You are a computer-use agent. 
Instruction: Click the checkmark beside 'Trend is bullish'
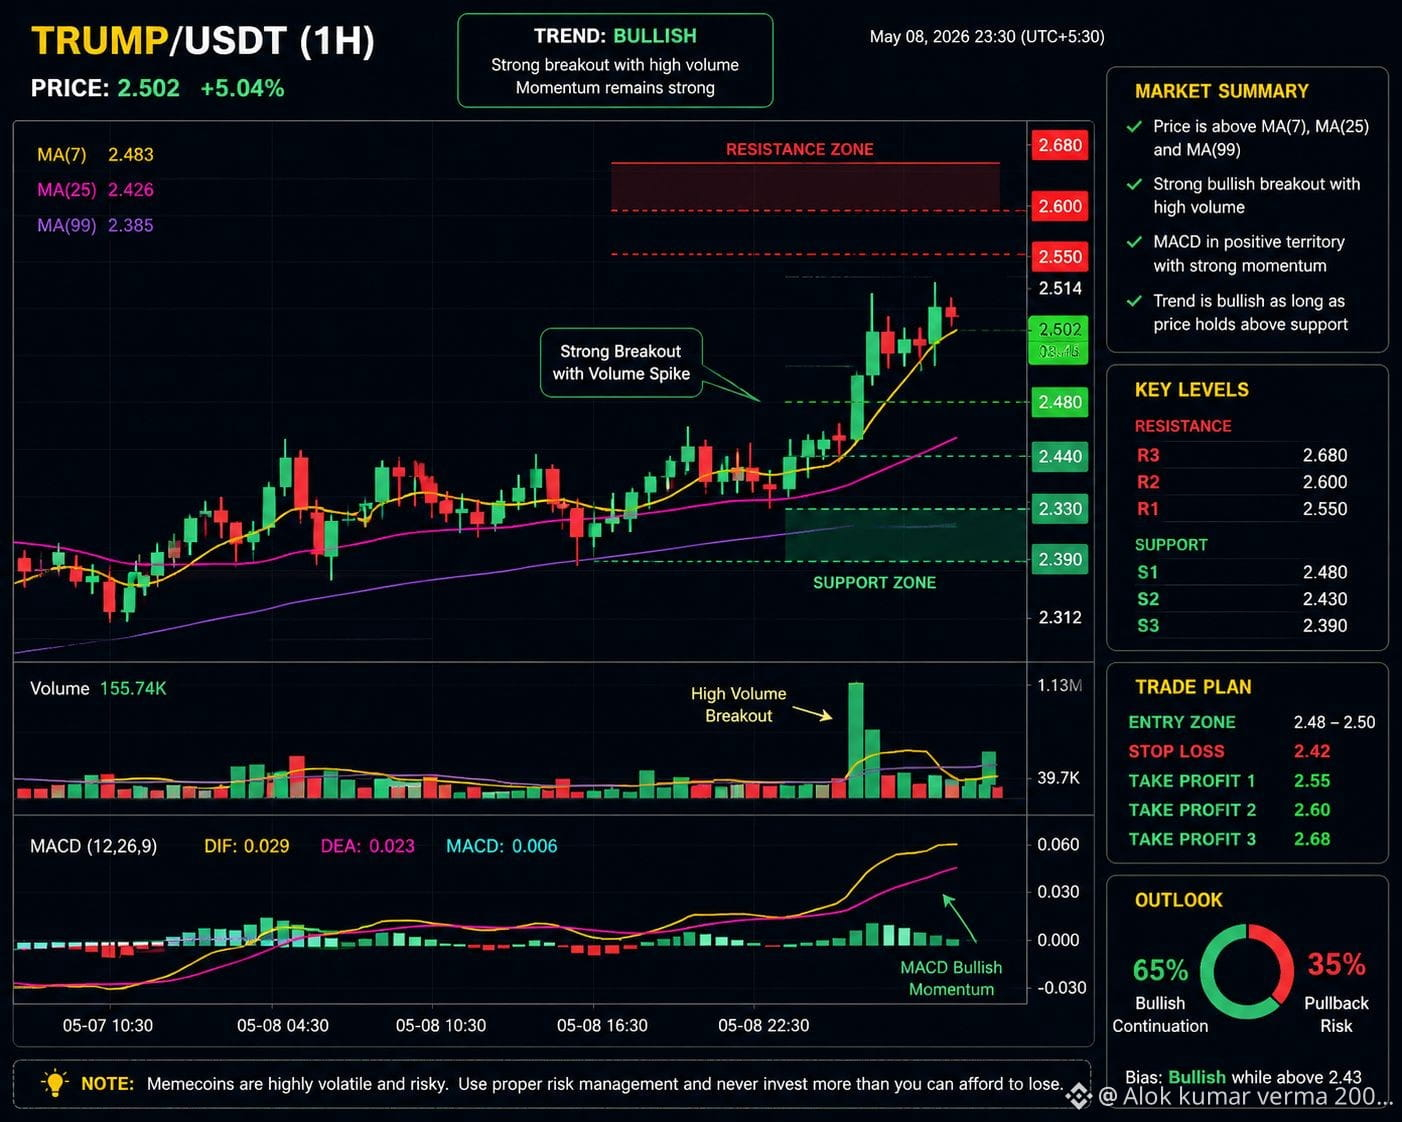pyautogui.click(x=1134, y=301)
